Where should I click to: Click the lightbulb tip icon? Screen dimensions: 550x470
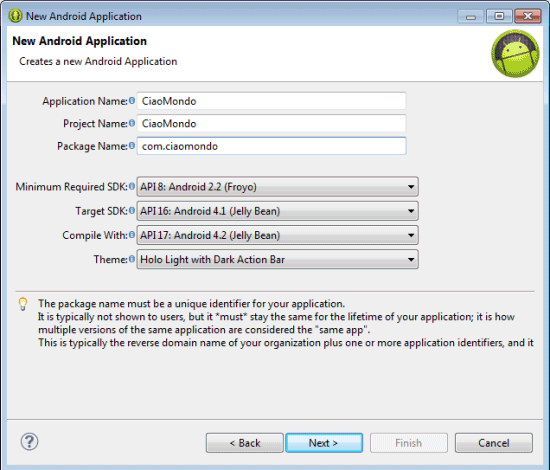coord(23,304)
